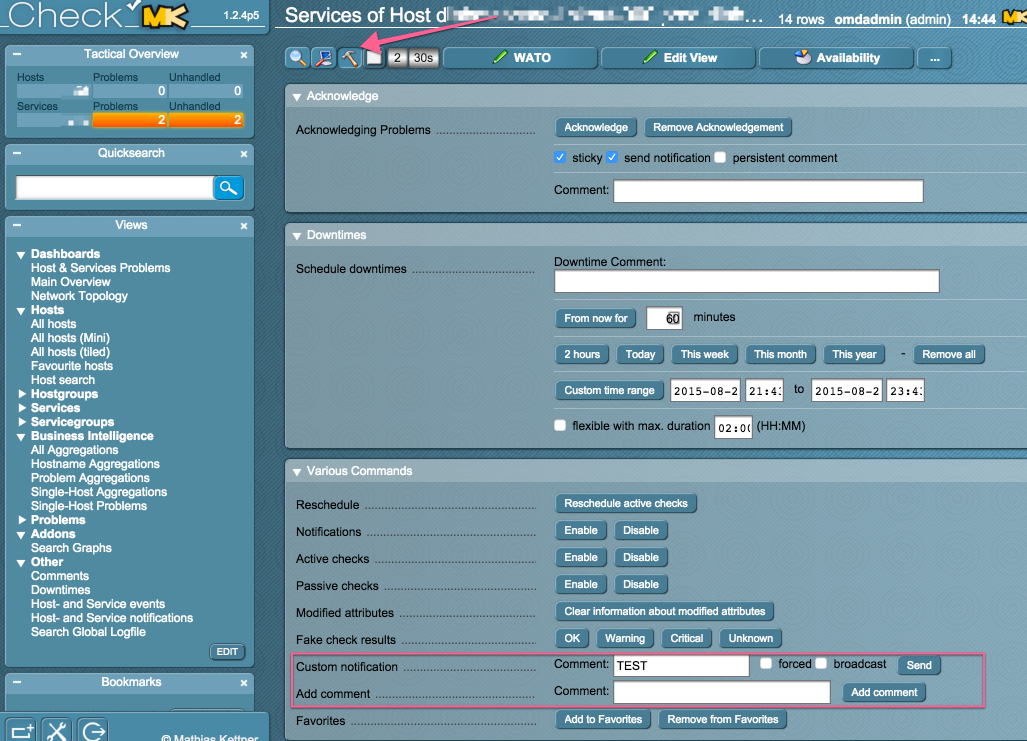Schedule downtime with '2 hours' button
Viewport: 1027px width, 741px height.
(582, 354)
